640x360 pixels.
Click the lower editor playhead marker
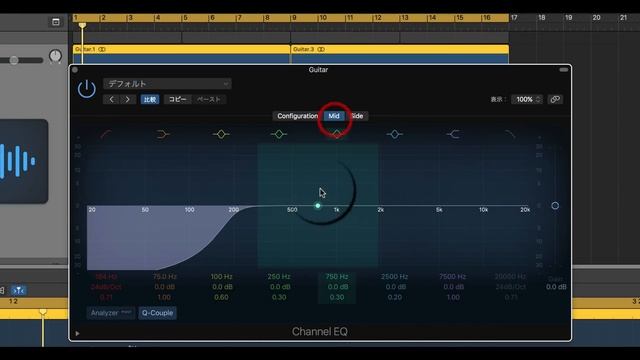[x=43, y=312]
